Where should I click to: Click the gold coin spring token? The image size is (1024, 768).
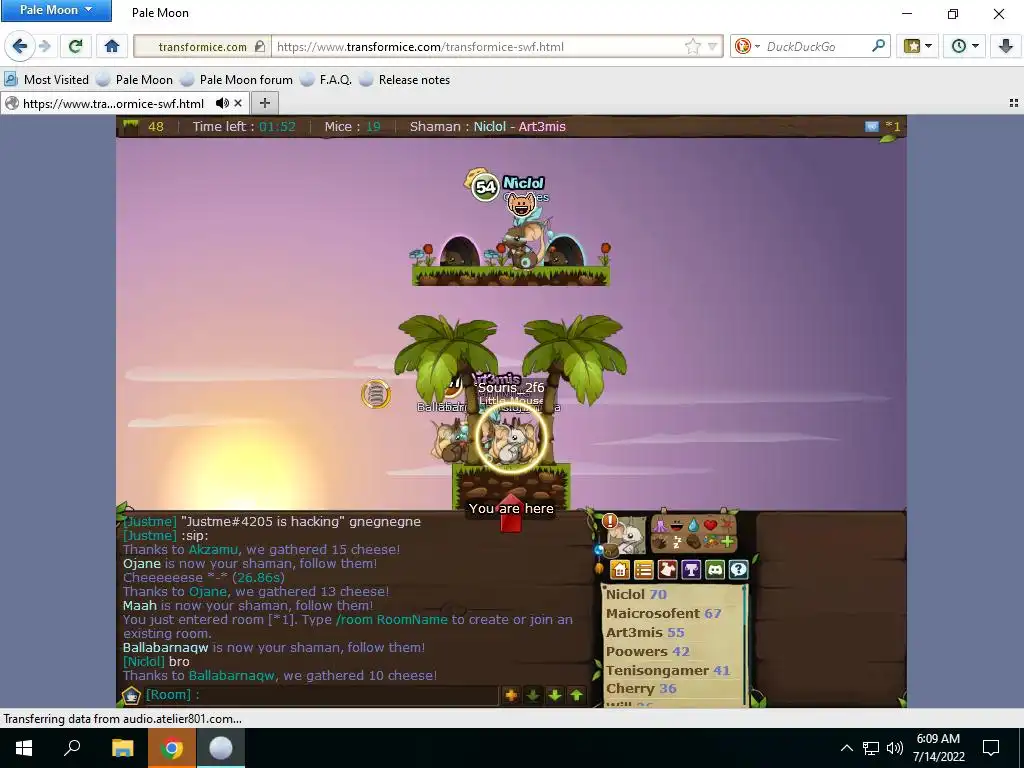376,394
